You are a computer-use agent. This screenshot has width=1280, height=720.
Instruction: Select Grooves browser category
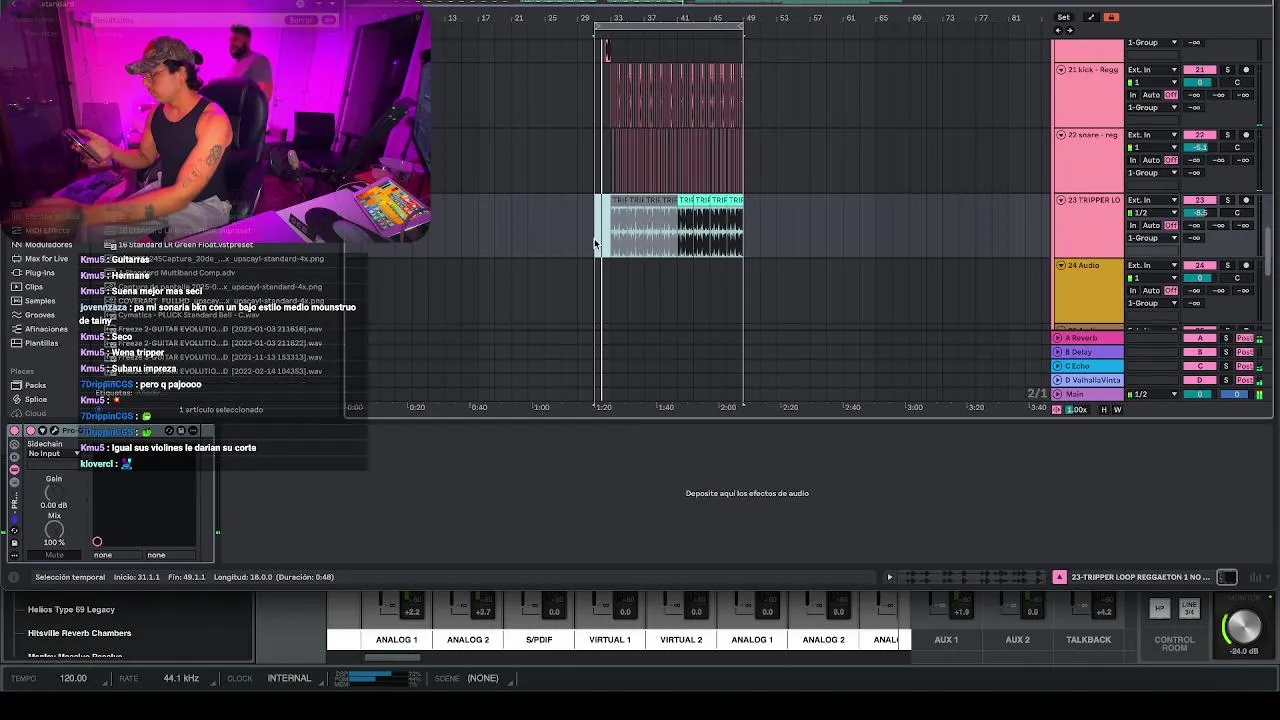coord(33,315)
